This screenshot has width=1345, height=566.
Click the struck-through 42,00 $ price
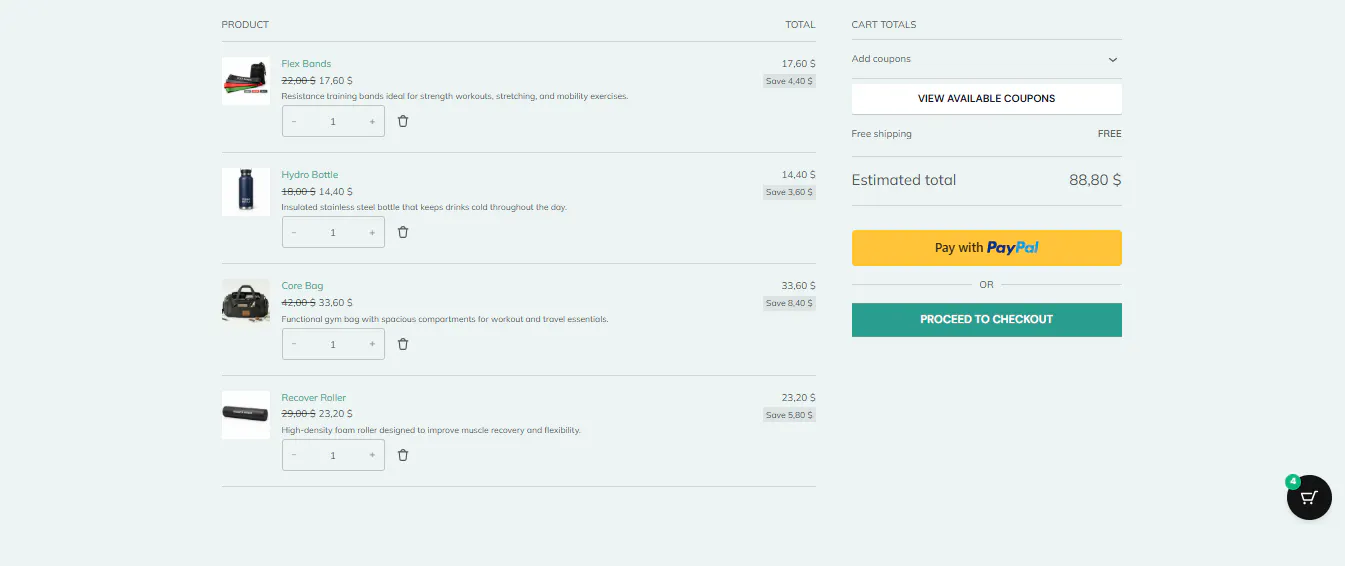point(298,302)
